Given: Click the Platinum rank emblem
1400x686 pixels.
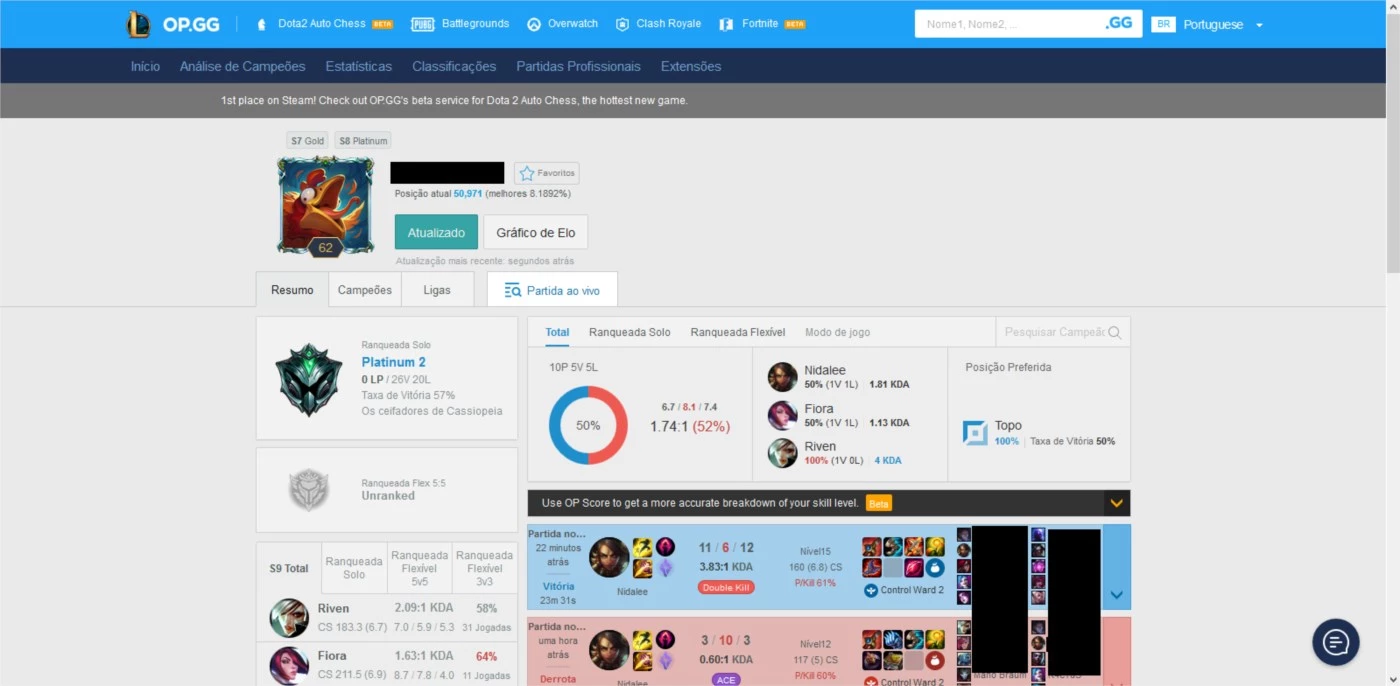Looking at the screenshot, I should pyautogui.click(x=309, y=379).
